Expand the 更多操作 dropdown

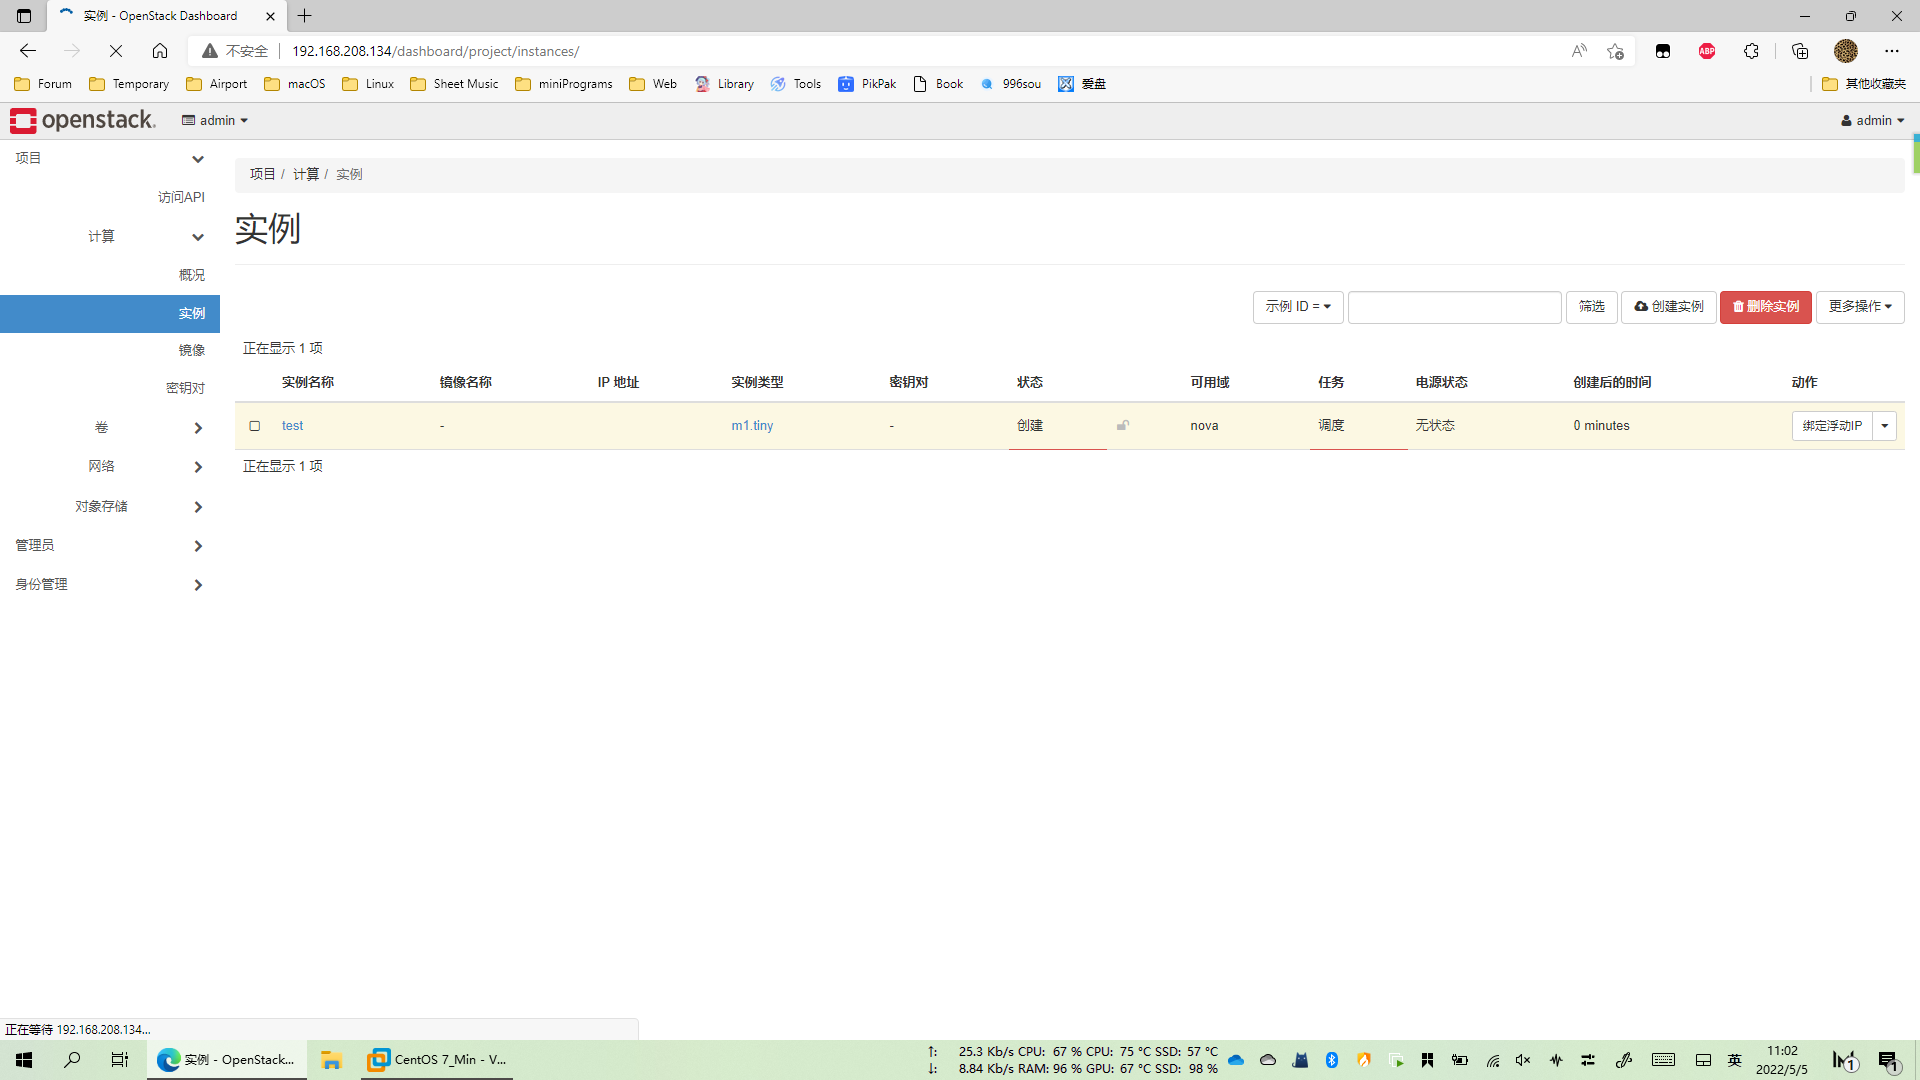click(x=1859, y=306)
